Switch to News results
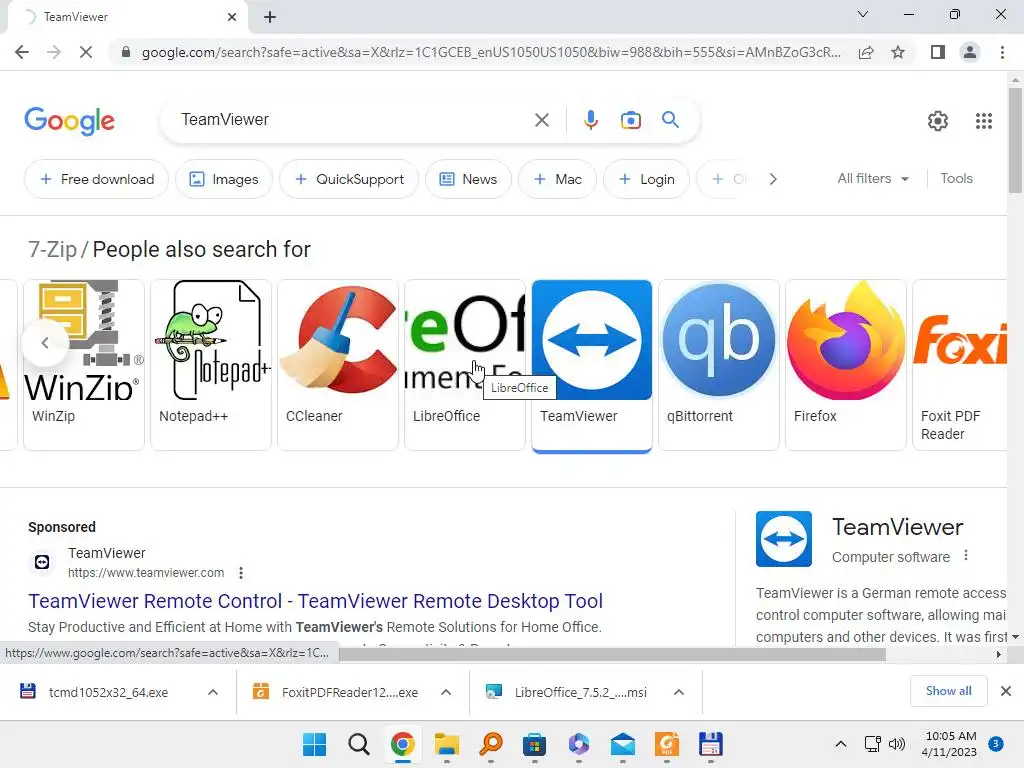 point(468,179)
